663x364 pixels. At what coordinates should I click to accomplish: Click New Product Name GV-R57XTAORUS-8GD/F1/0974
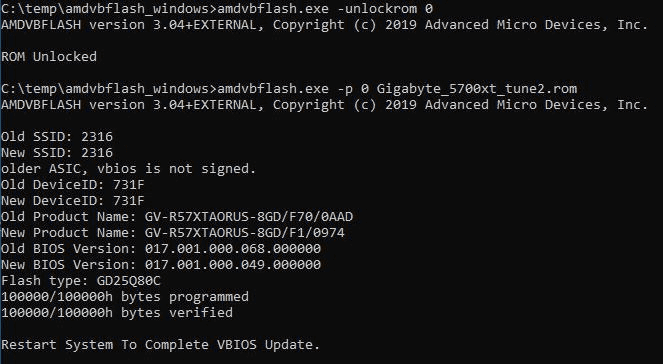coord(173,233)
